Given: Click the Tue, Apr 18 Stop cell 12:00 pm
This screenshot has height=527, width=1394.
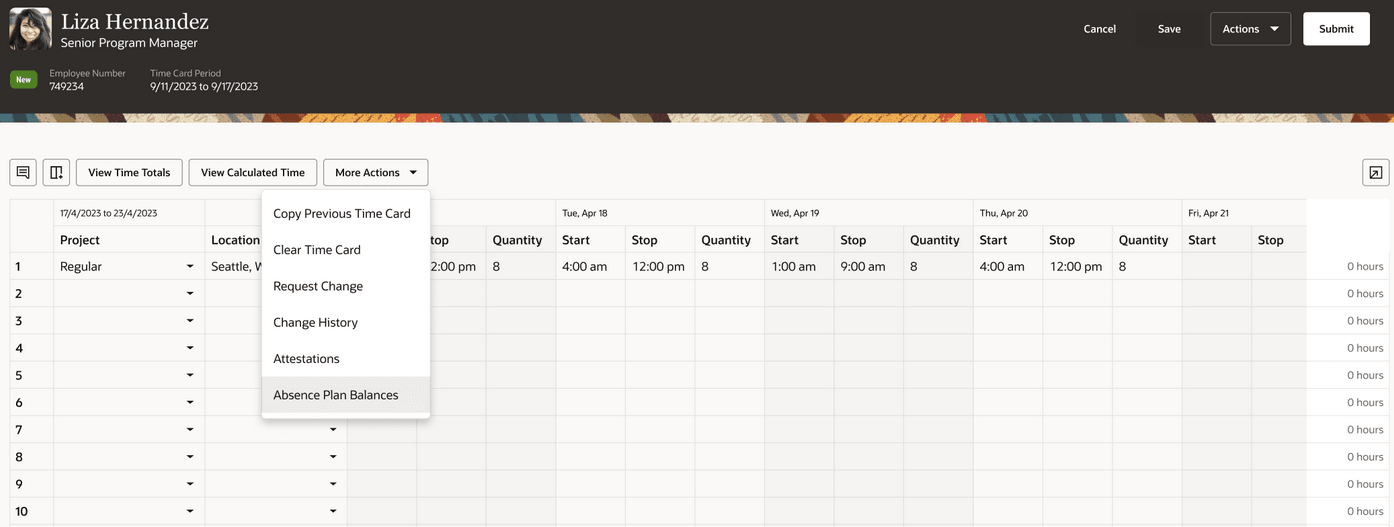Looking at the screenshot, I should coord(660,267).
